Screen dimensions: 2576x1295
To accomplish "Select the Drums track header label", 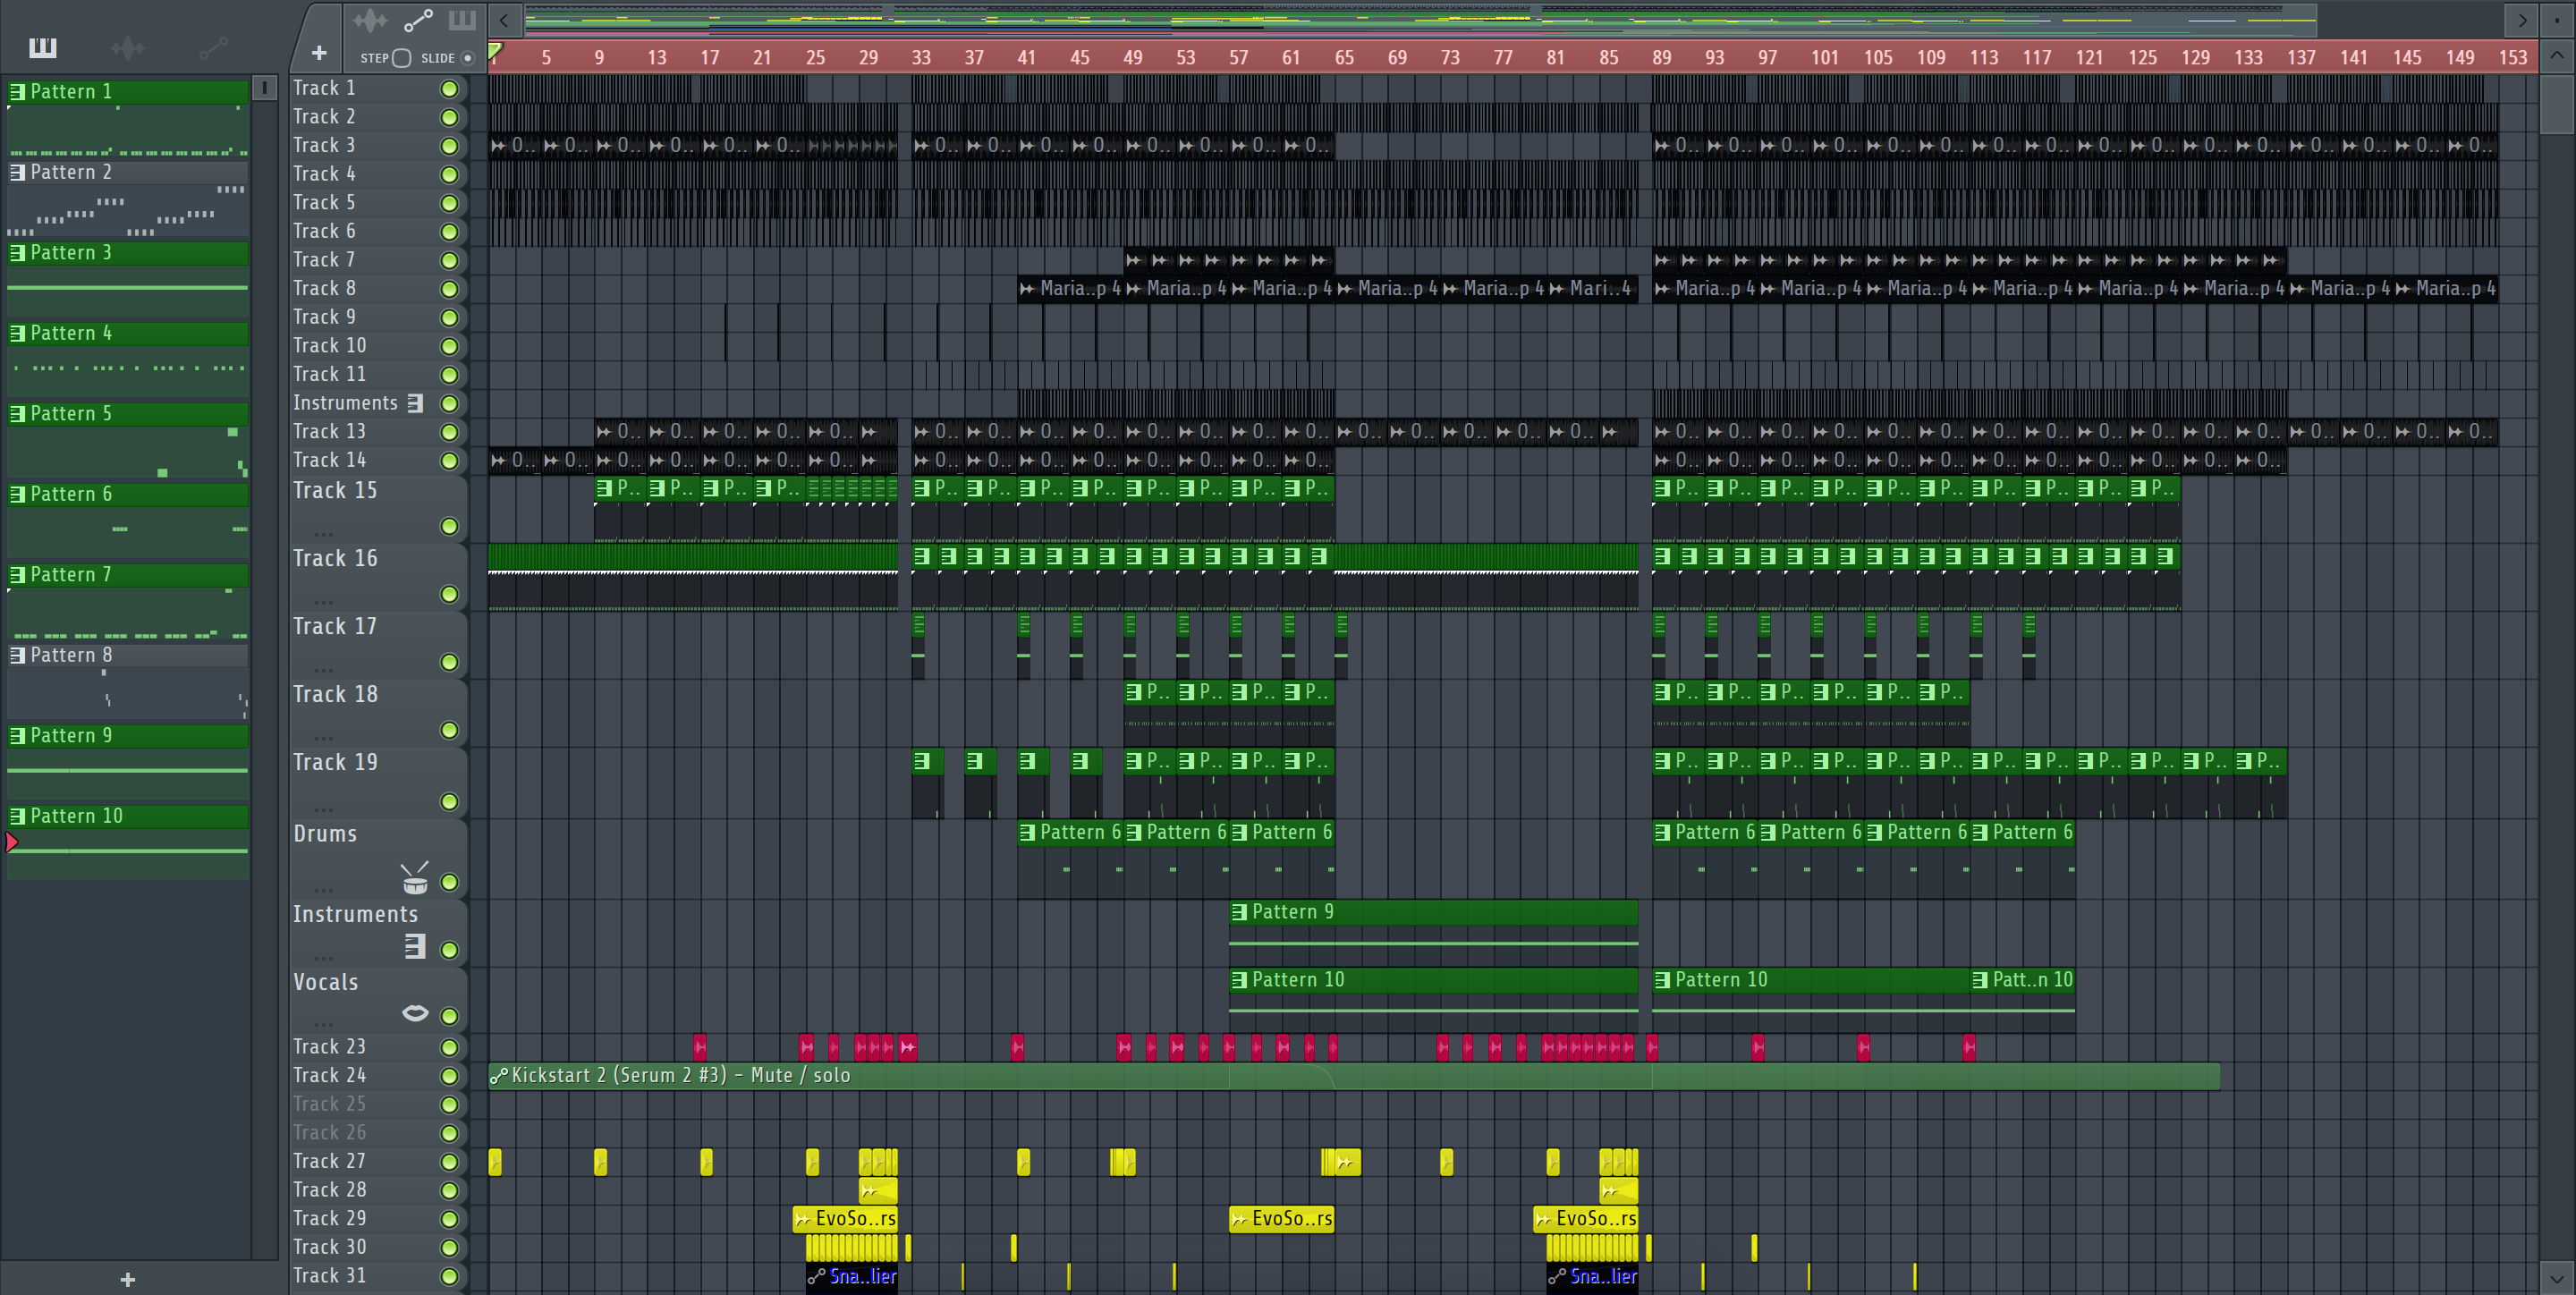I will coord(325,834).
